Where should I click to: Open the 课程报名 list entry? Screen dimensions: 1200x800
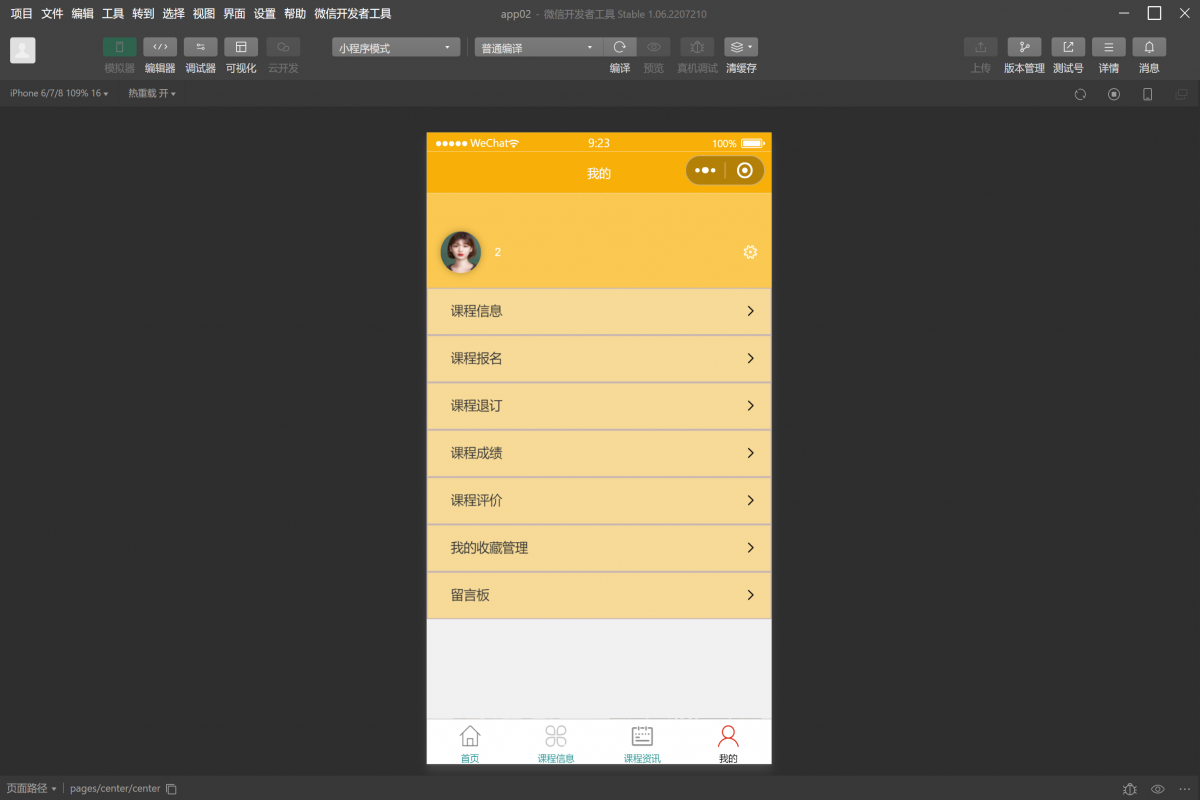598,358
